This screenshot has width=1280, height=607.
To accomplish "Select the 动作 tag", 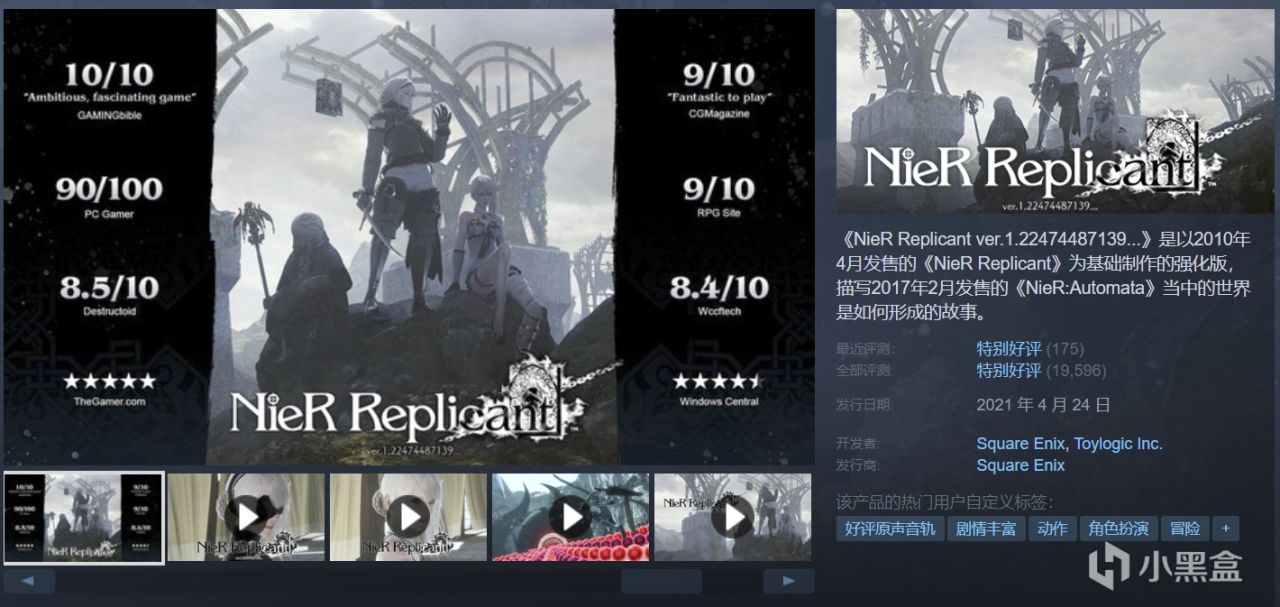I will [x=1052, y=529].
